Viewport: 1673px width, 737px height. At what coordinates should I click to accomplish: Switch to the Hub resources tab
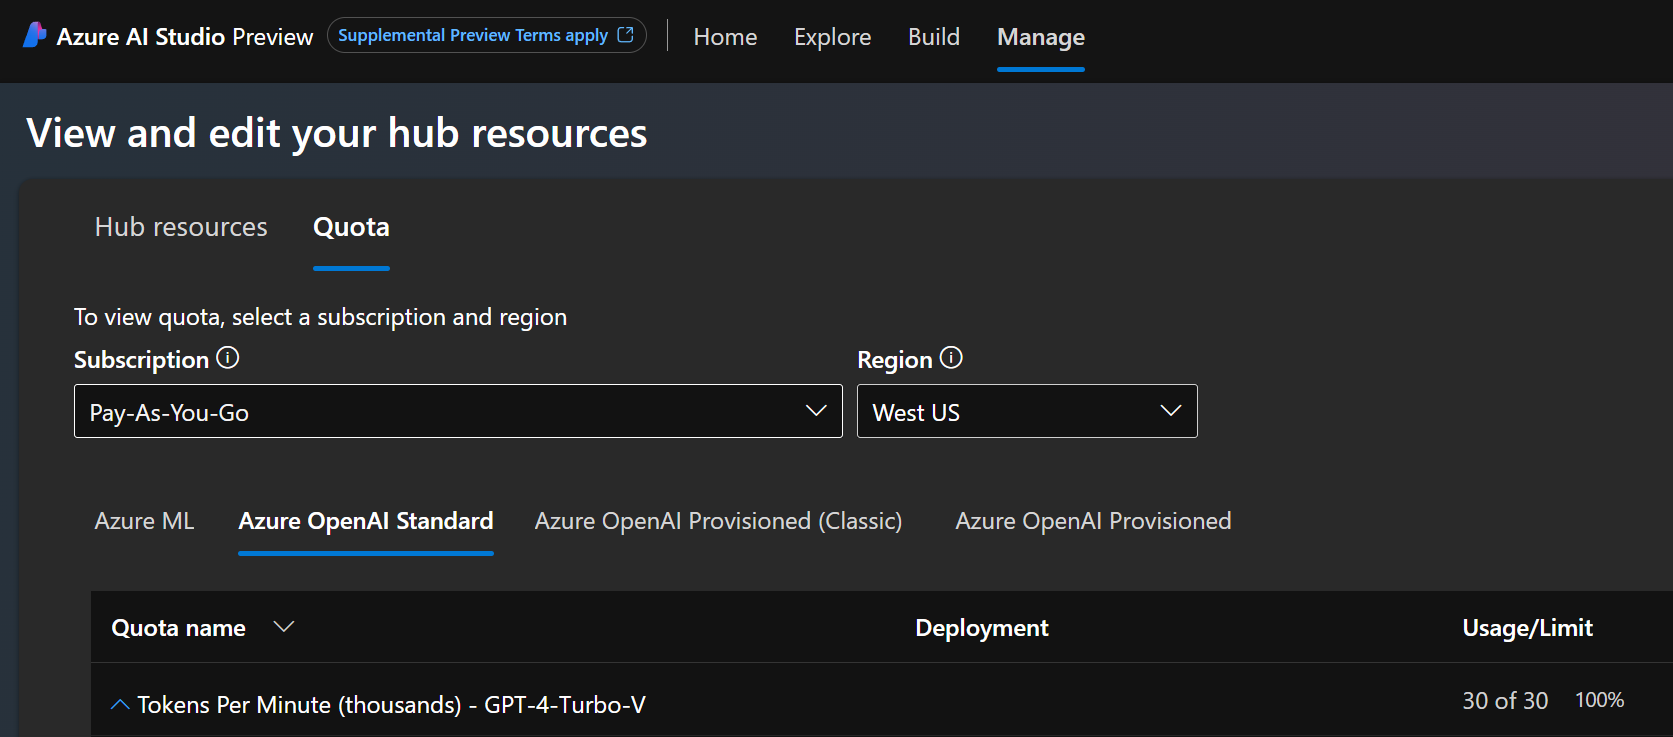pyautogui.click(x=181, y=227)
